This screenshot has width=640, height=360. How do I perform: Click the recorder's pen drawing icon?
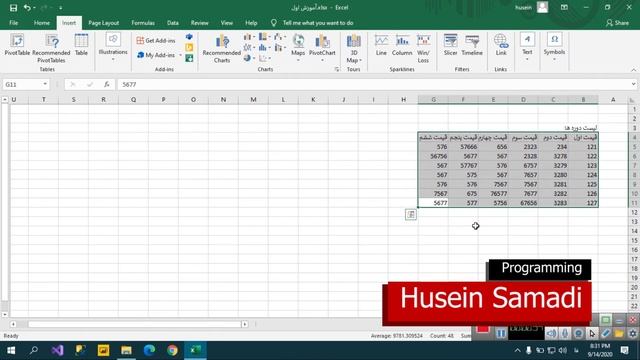click(x=606, y=334)
